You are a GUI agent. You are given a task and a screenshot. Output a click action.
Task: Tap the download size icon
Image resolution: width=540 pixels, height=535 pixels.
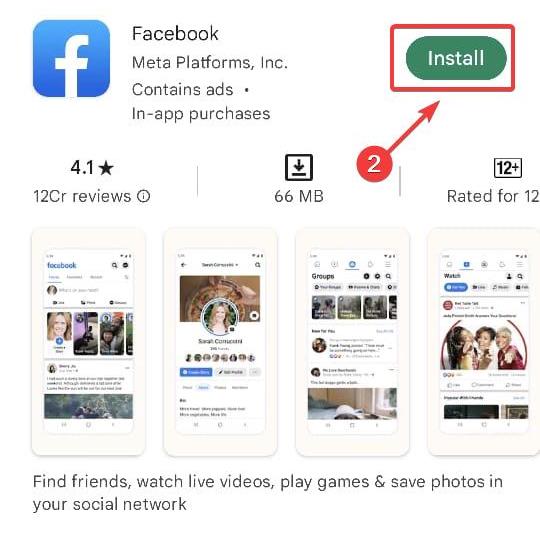point(299,167)
